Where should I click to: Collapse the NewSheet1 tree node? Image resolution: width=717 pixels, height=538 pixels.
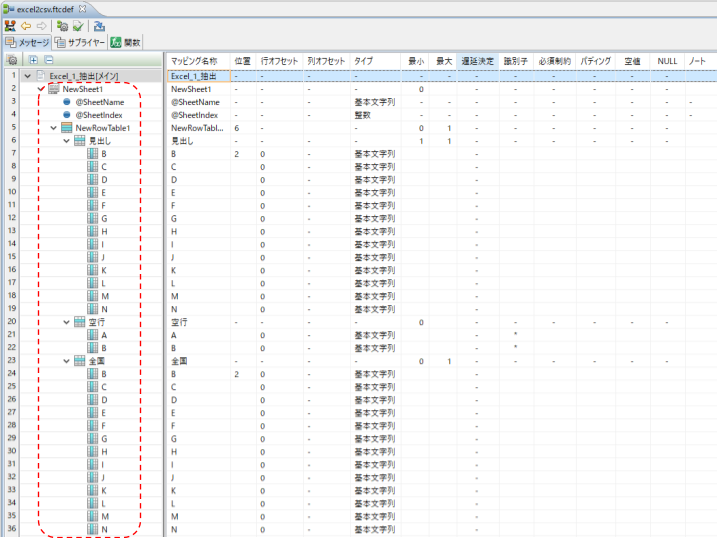click(41, 89)
